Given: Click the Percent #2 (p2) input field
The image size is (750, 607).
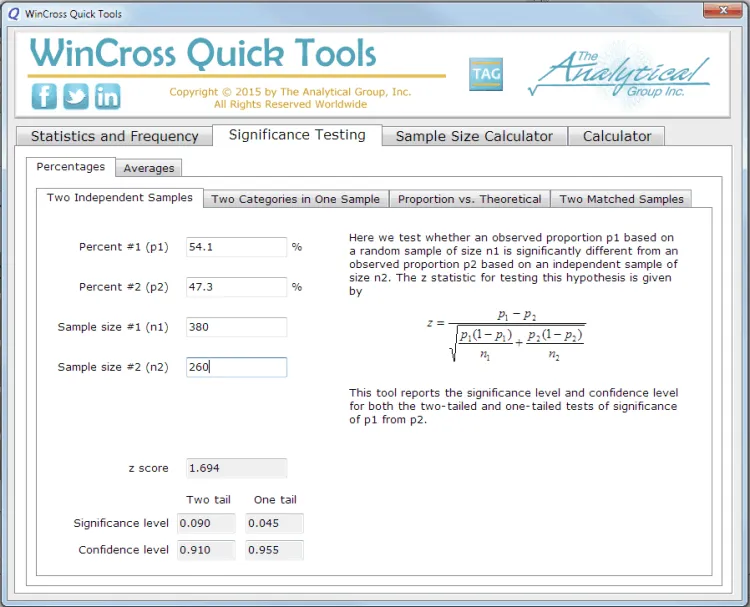Looking at the screenshot, I should point(236,287).
